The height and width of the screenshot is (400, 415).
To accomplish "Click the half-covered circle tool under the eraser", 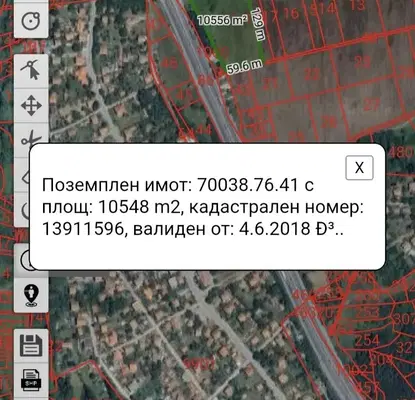I will (22, 209).
